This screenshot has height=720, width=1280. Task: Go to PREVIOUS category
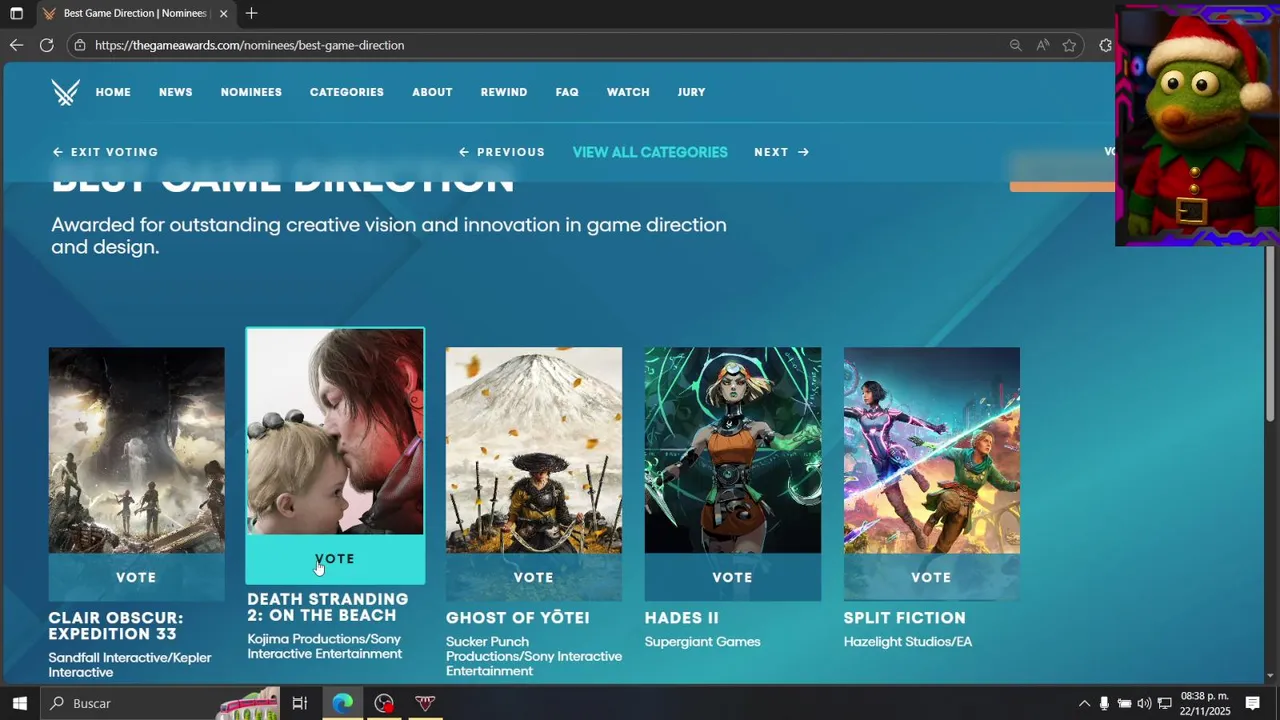(x=502, y=152)
